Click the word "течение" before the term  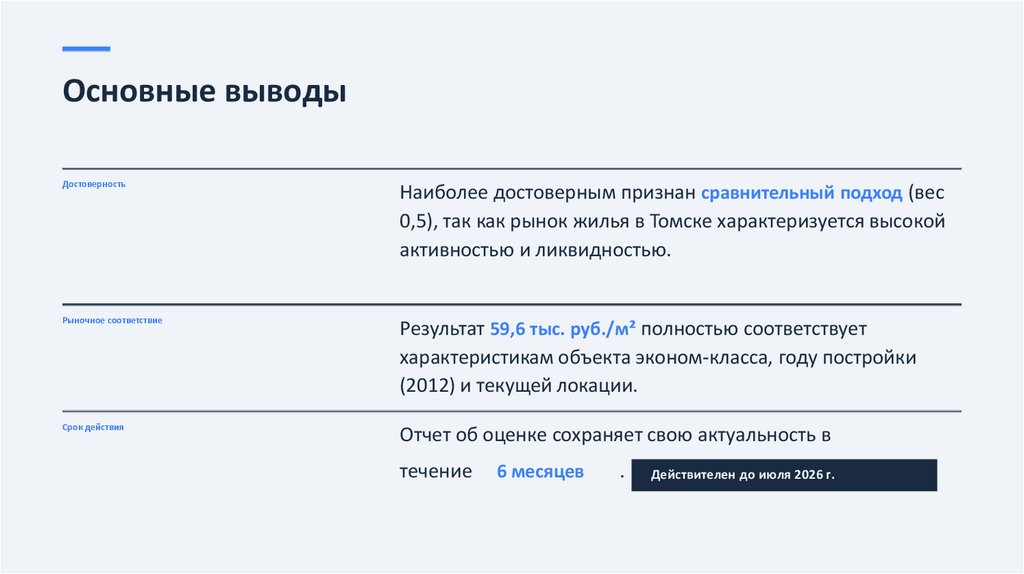tap(436, 472)
